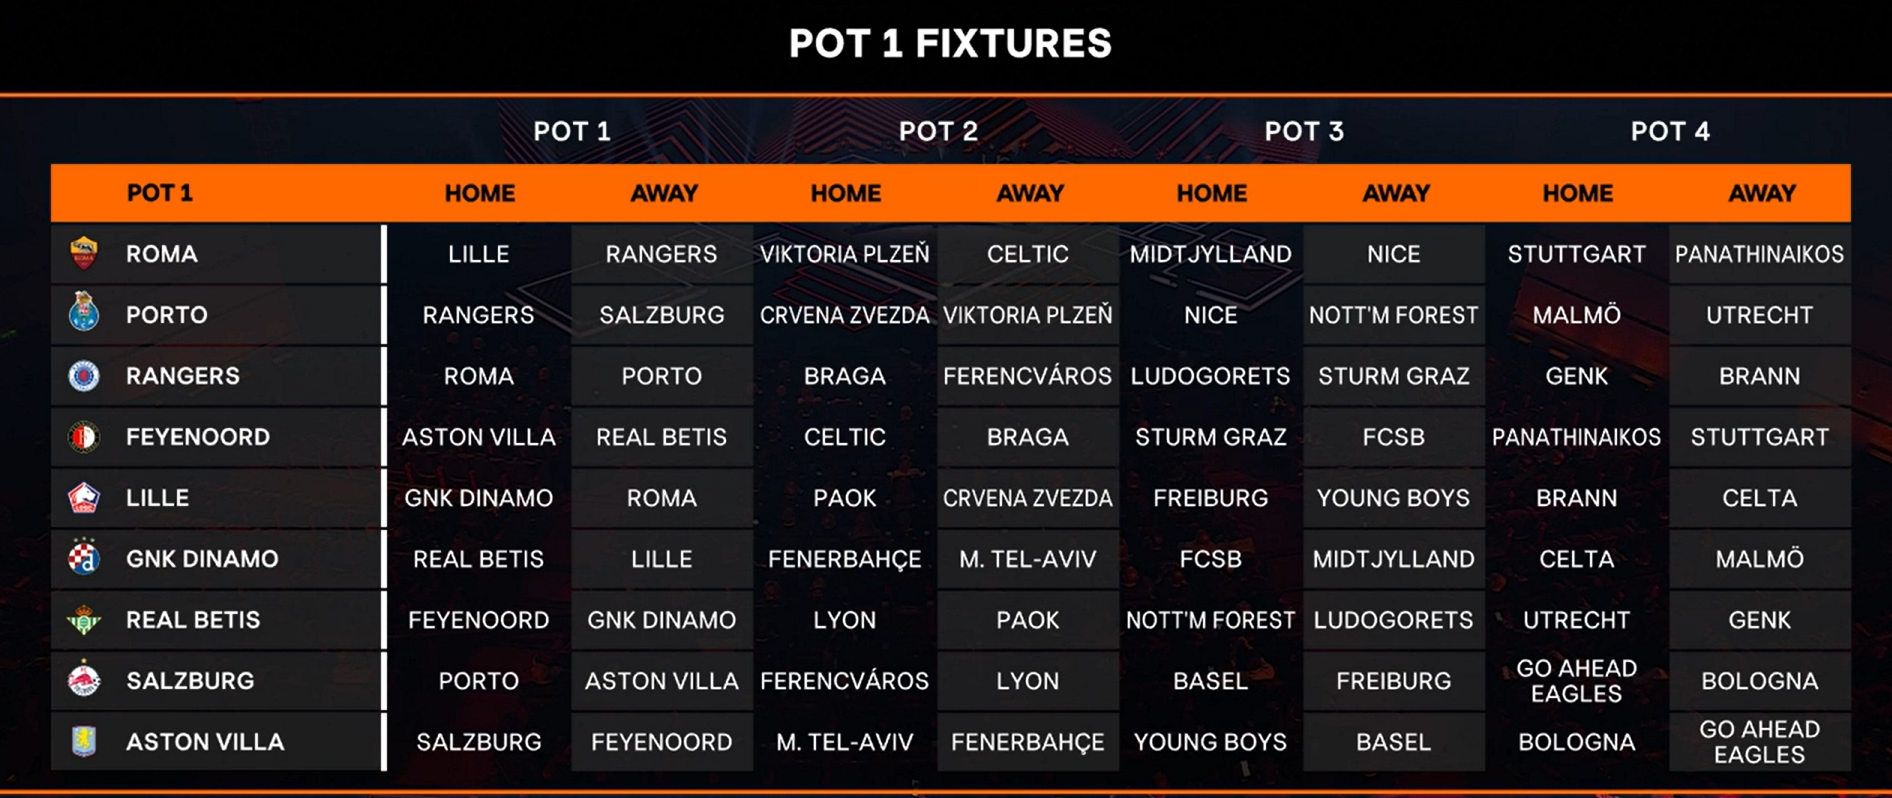
Task: Select the POT 4 column group heading
Action: coord(1670,131)
